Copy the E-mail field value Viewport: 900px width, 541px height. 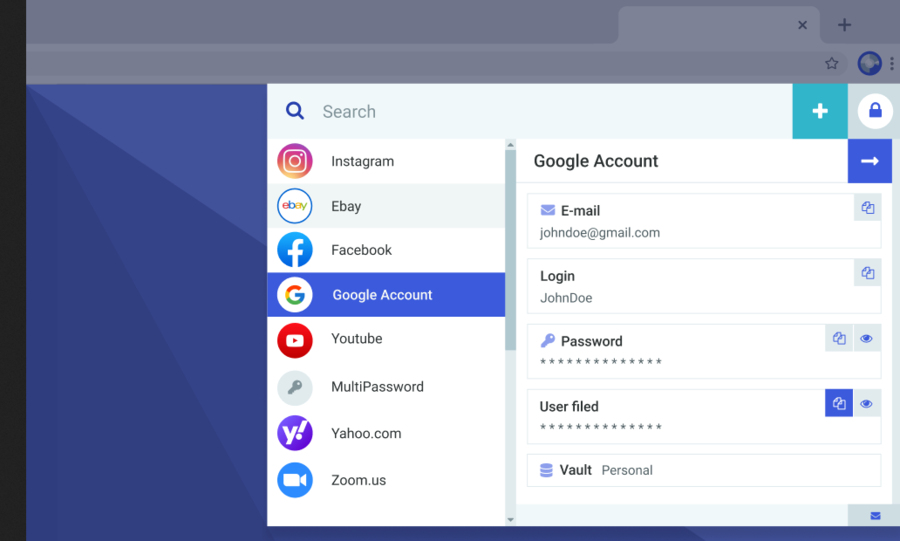click(867, 208)
